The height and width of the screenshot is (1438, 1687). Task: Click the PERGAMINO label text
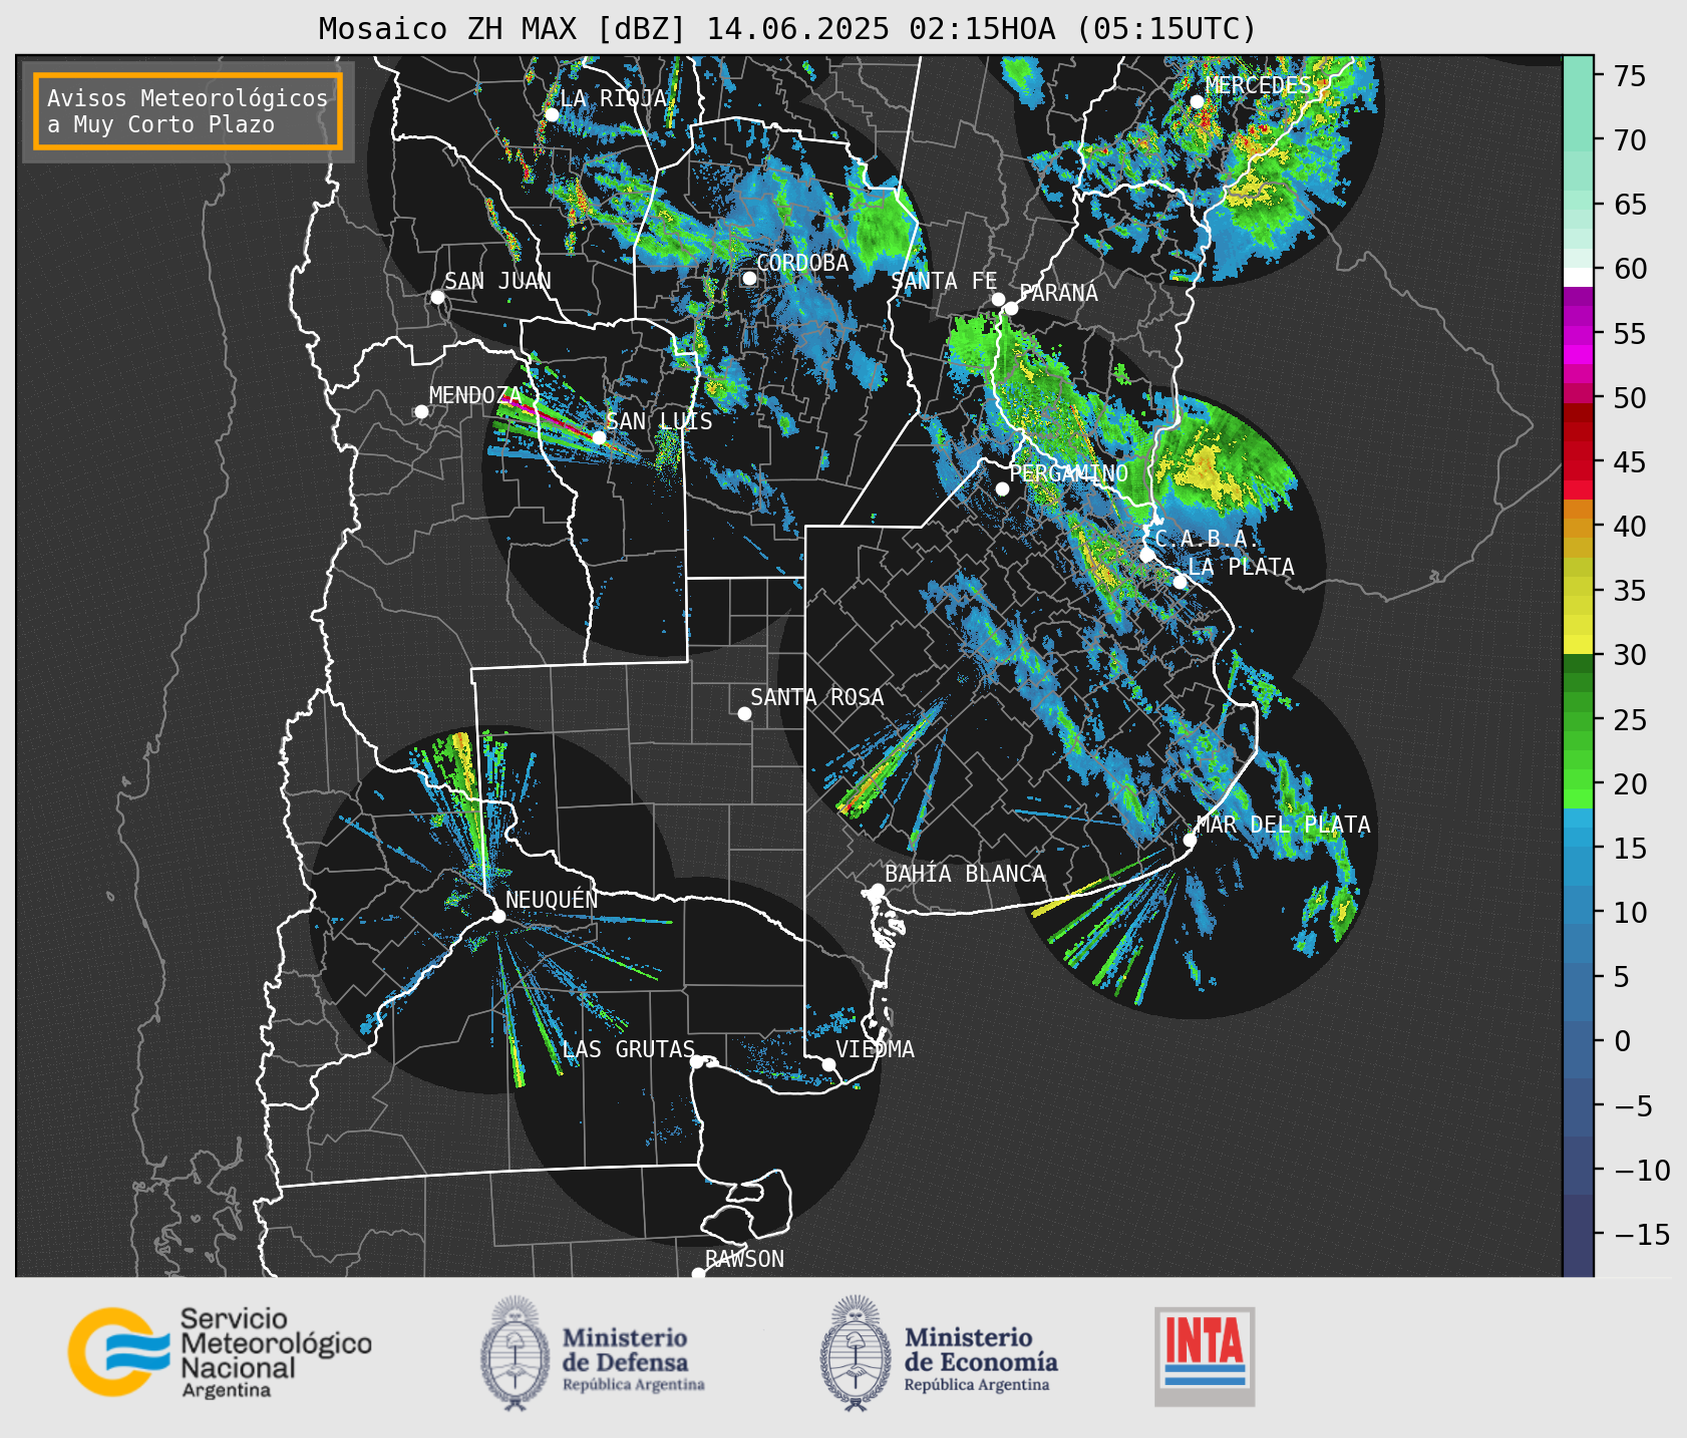tap(1069, 473)
